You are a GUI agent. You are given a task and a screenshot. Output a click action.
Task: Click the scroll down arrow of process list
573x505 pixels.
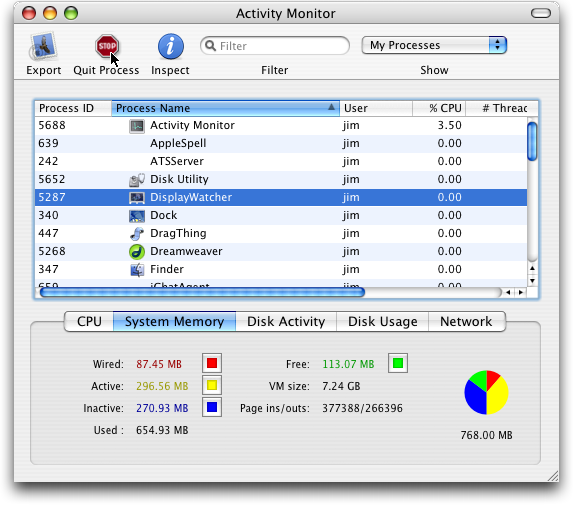point(532,281)
